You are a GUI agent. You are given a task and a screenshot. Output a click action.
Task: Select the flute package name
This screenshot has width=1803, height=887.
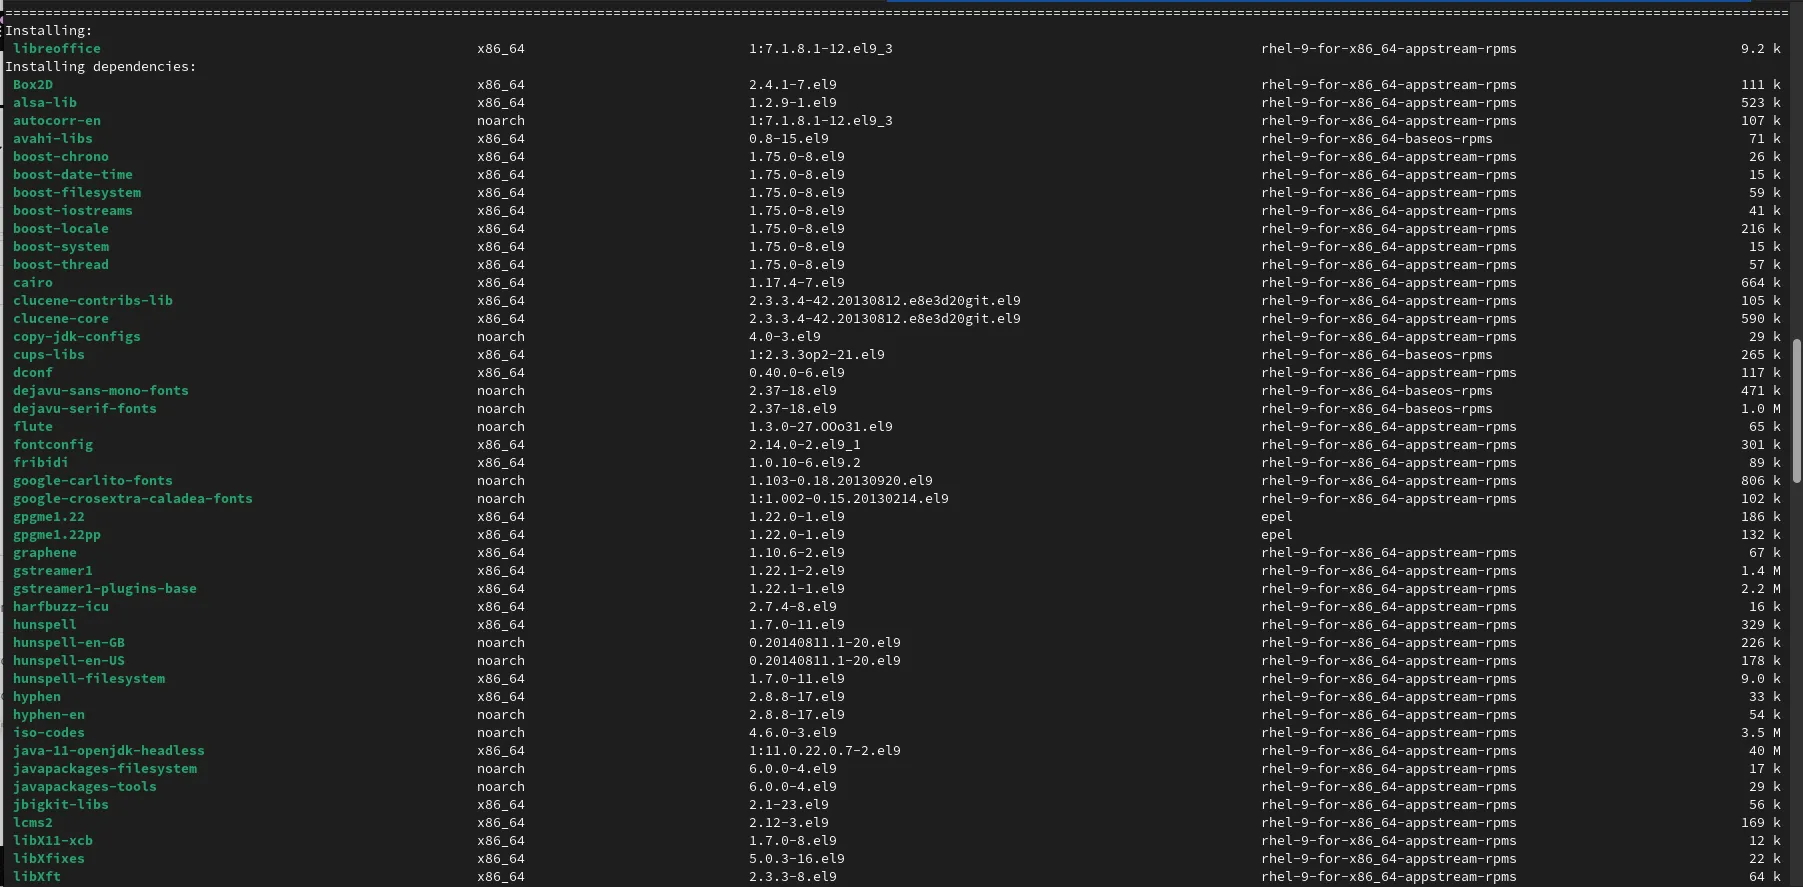[33, 426]
